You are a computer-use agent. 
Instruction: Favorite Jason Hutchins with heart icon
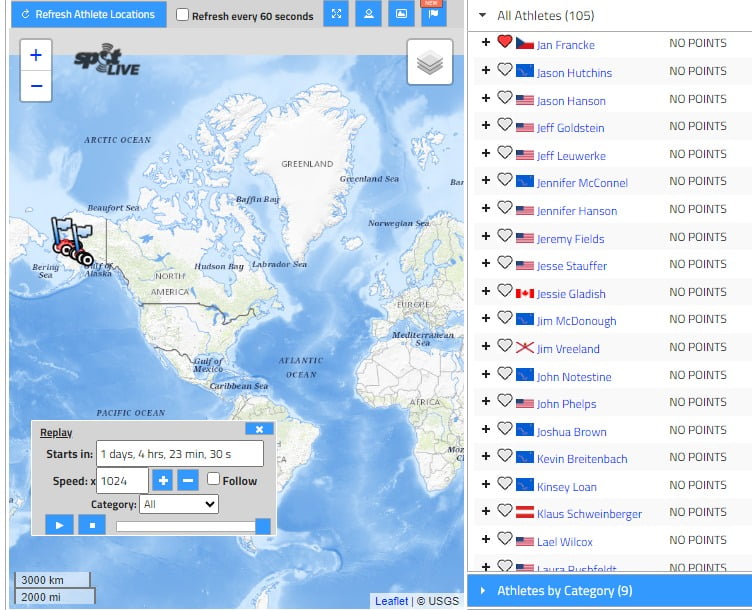coord(505,71)
